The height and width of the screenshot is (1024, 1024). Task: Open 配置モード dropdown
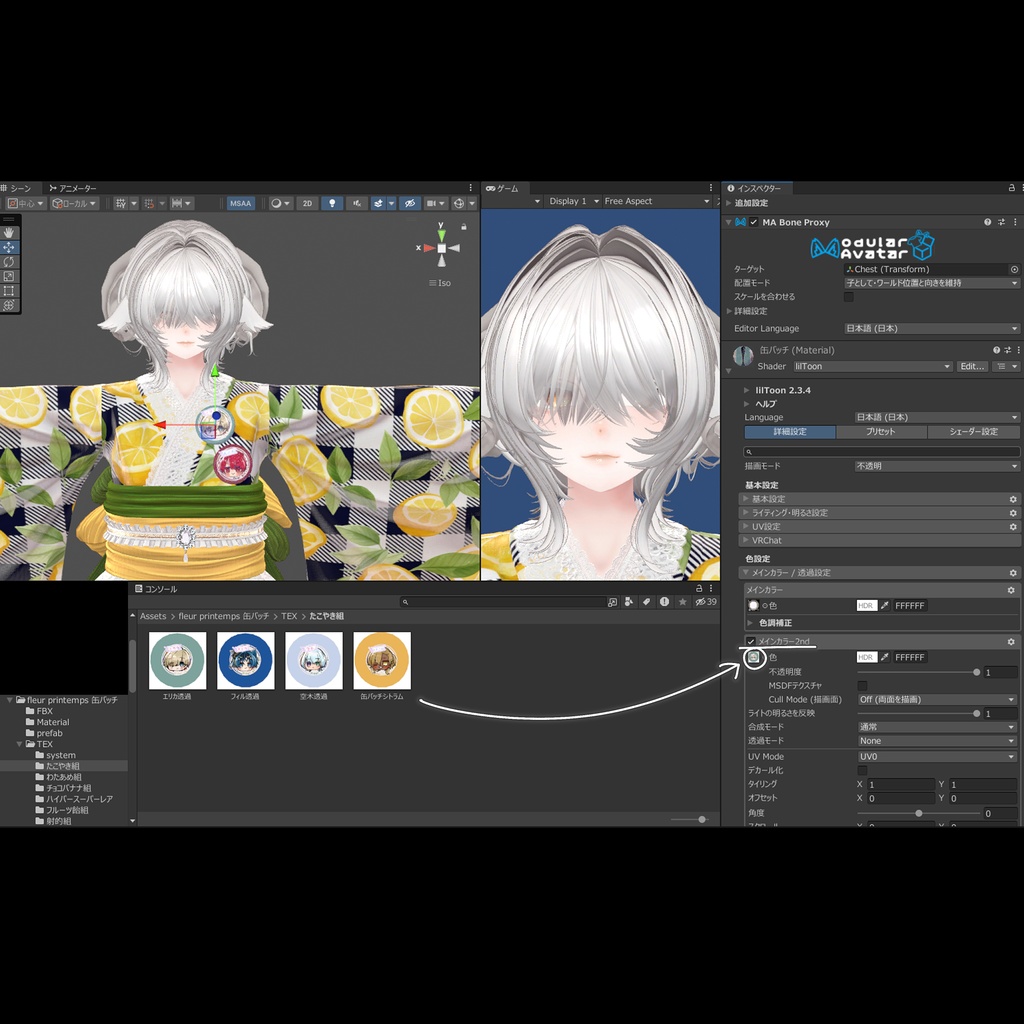click(931, 283)
